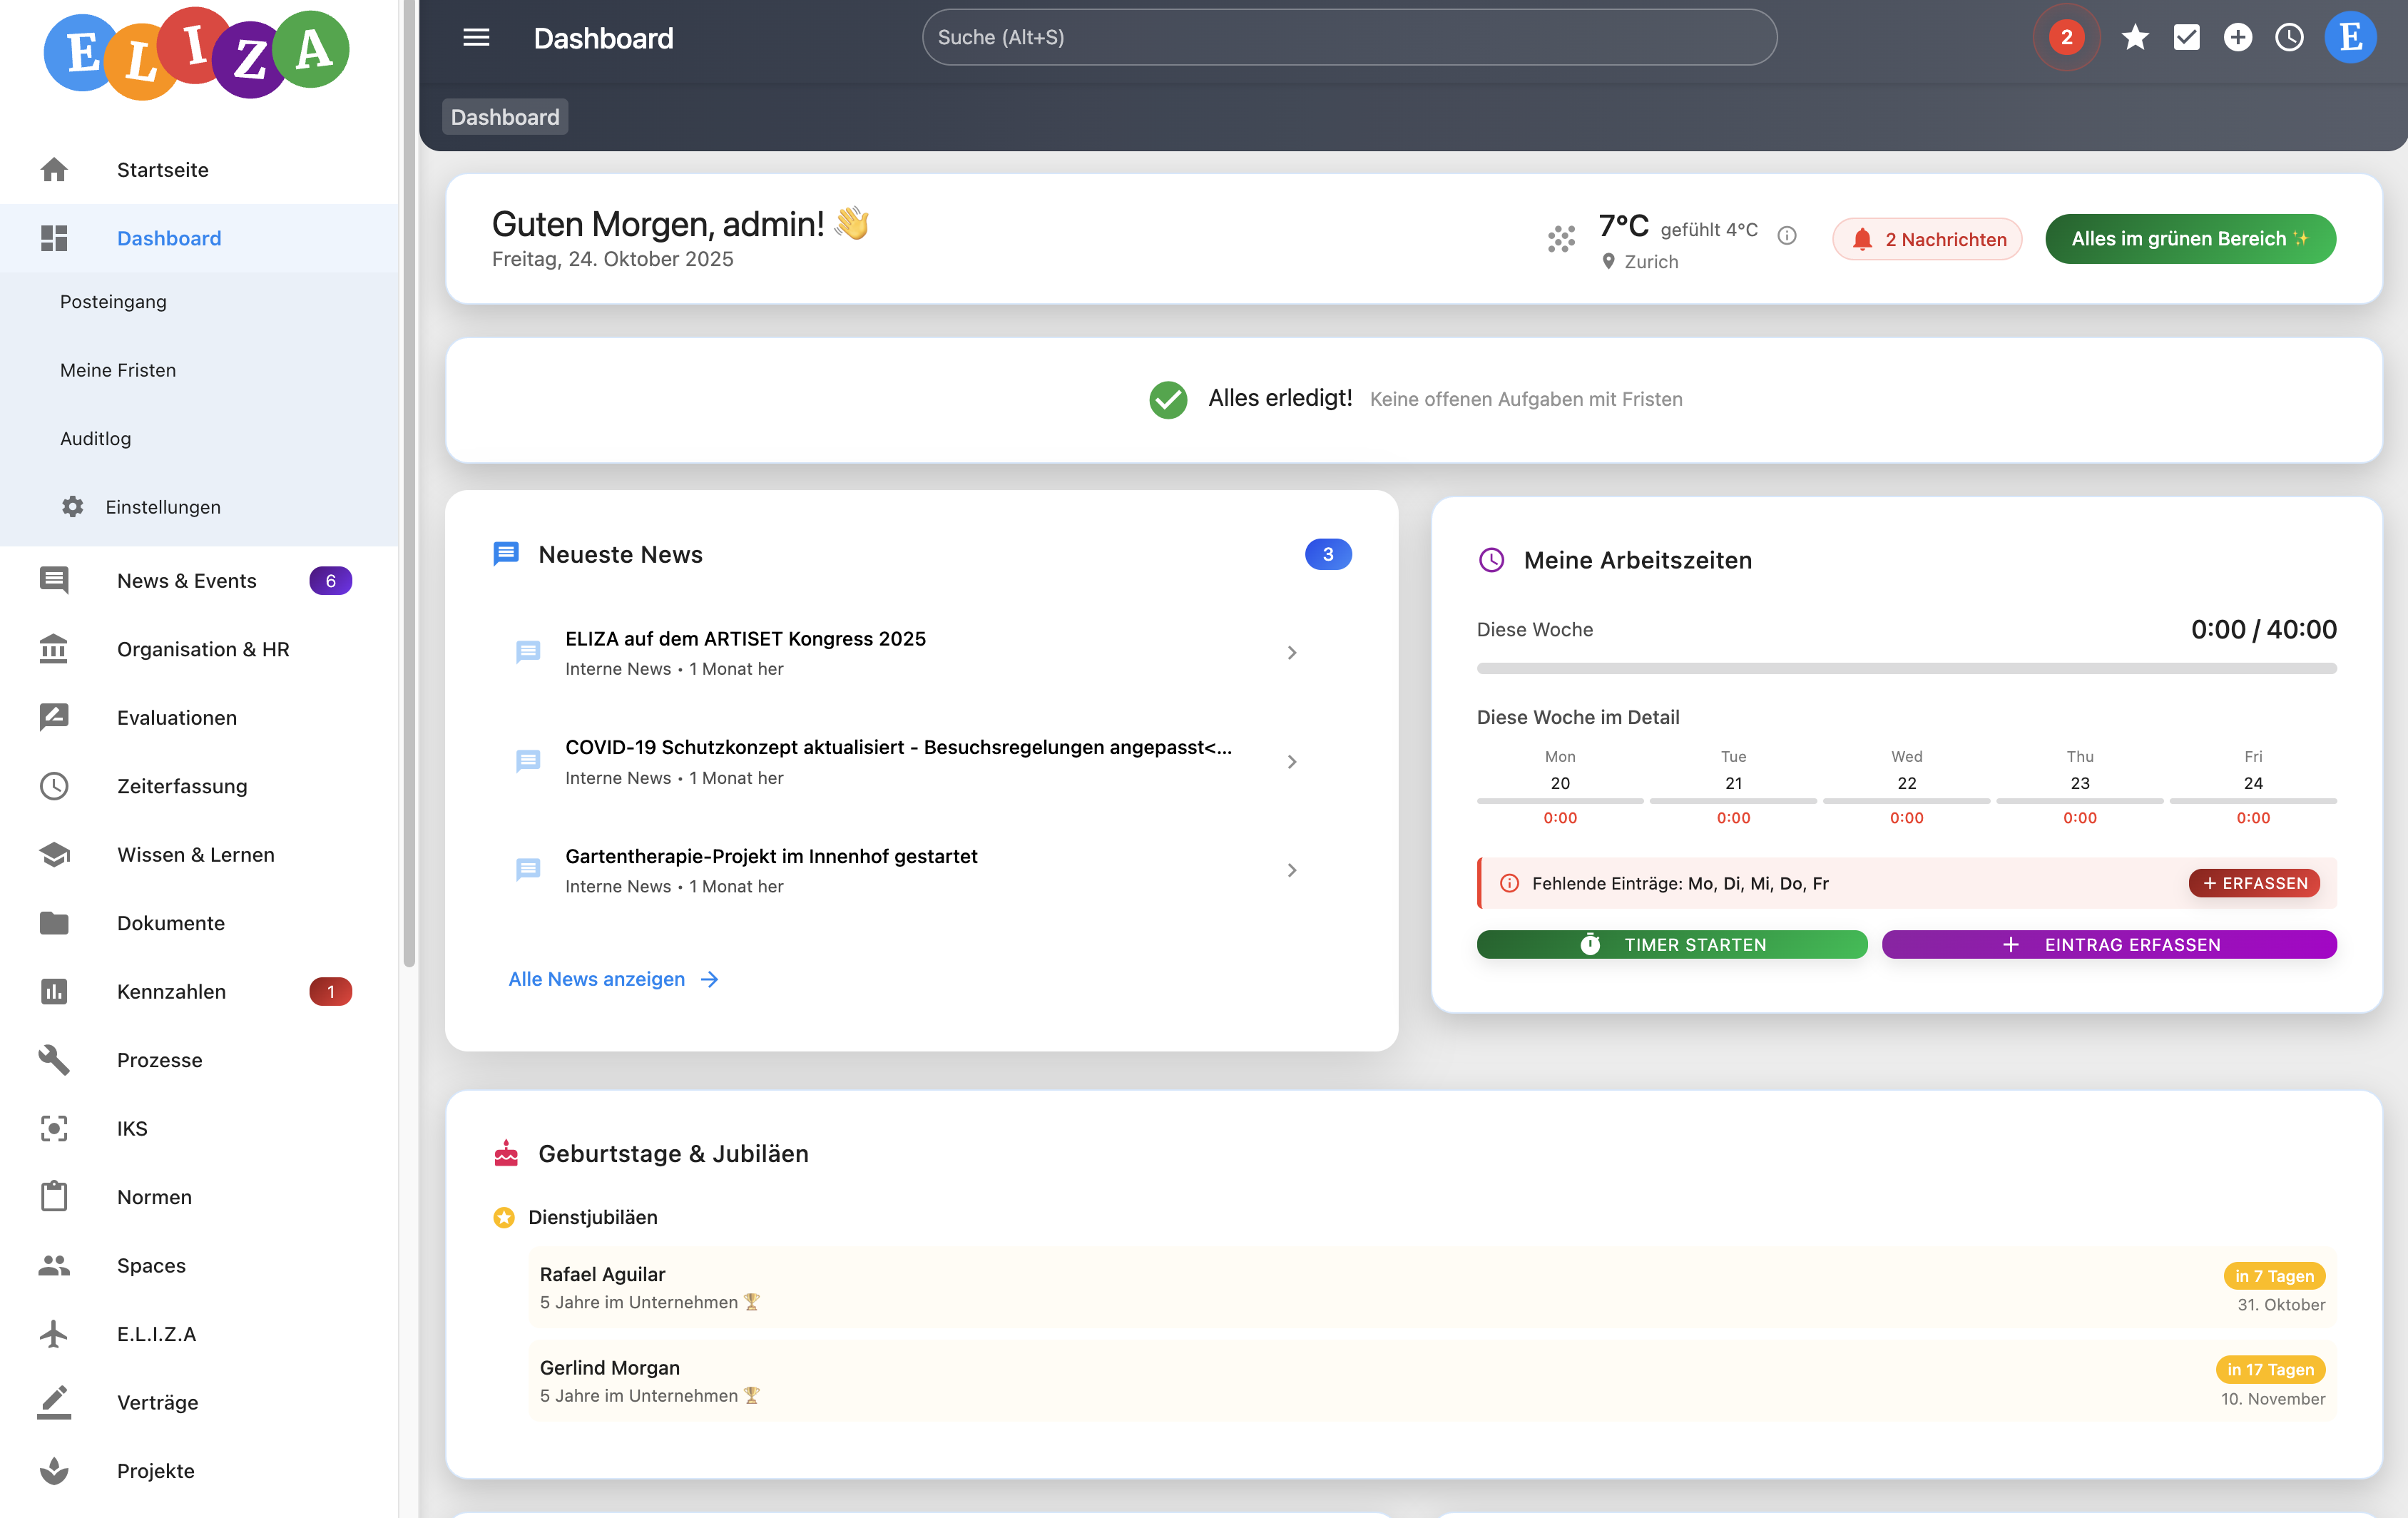
Task: Click the clock history icon in top bar
Action: tap(2290, 37)
